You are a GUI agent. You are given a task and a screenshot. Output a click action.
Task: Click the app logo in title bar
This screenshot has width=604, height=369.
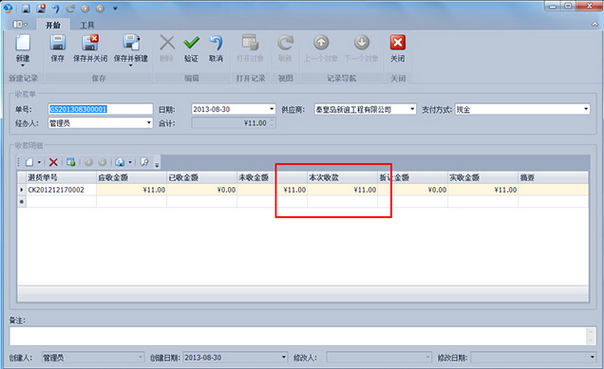pos(7,8)
